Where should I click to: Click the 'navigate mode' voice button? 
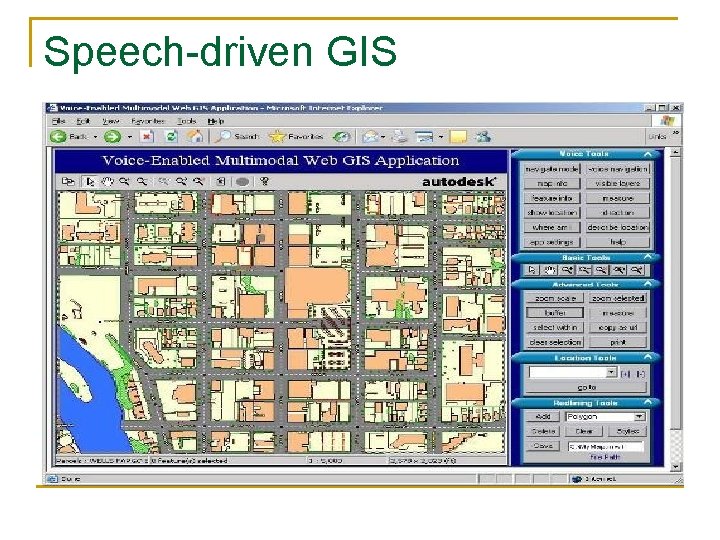[x=551, y=169]
